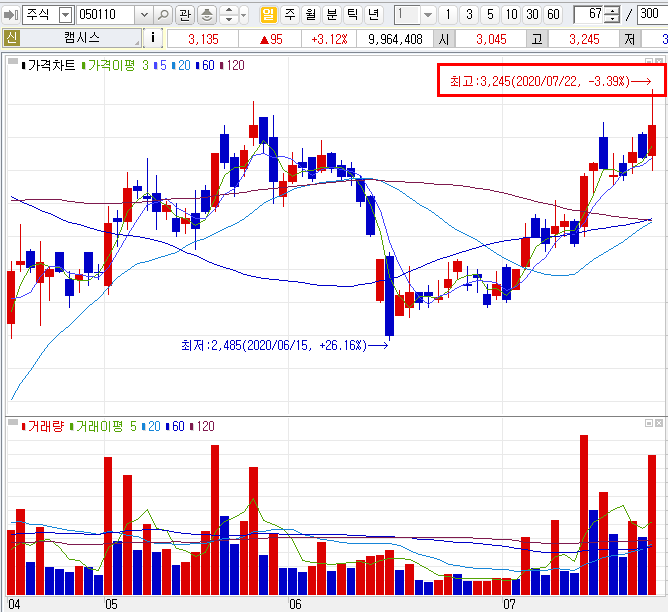The width and height of the screenshot is (668, 612).
Task: Switch to the 년 yearly chart
Action: pyautogui.click(x=373, y=15)
